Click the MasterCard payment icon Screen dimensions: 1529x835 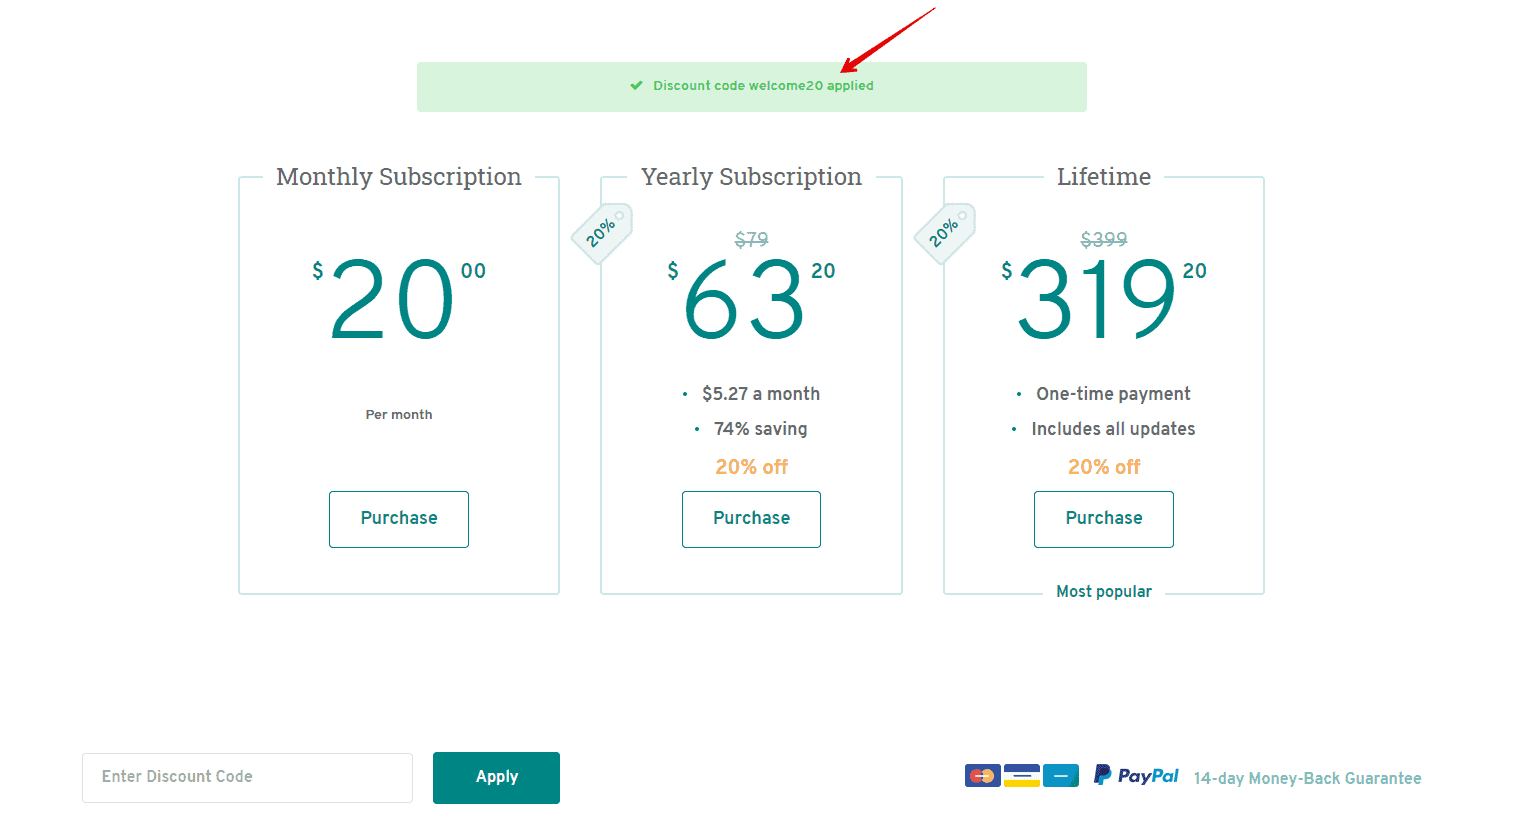(x=983, y=776)
